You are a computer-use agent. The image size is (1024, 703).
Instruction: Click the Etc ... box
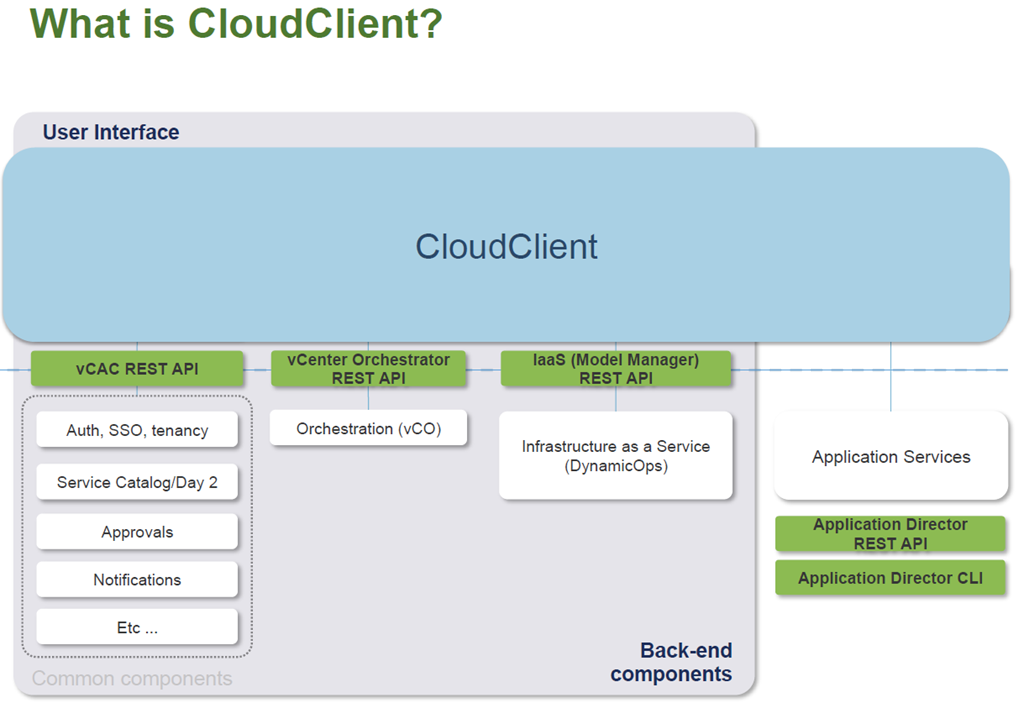(x=137, y=628)
